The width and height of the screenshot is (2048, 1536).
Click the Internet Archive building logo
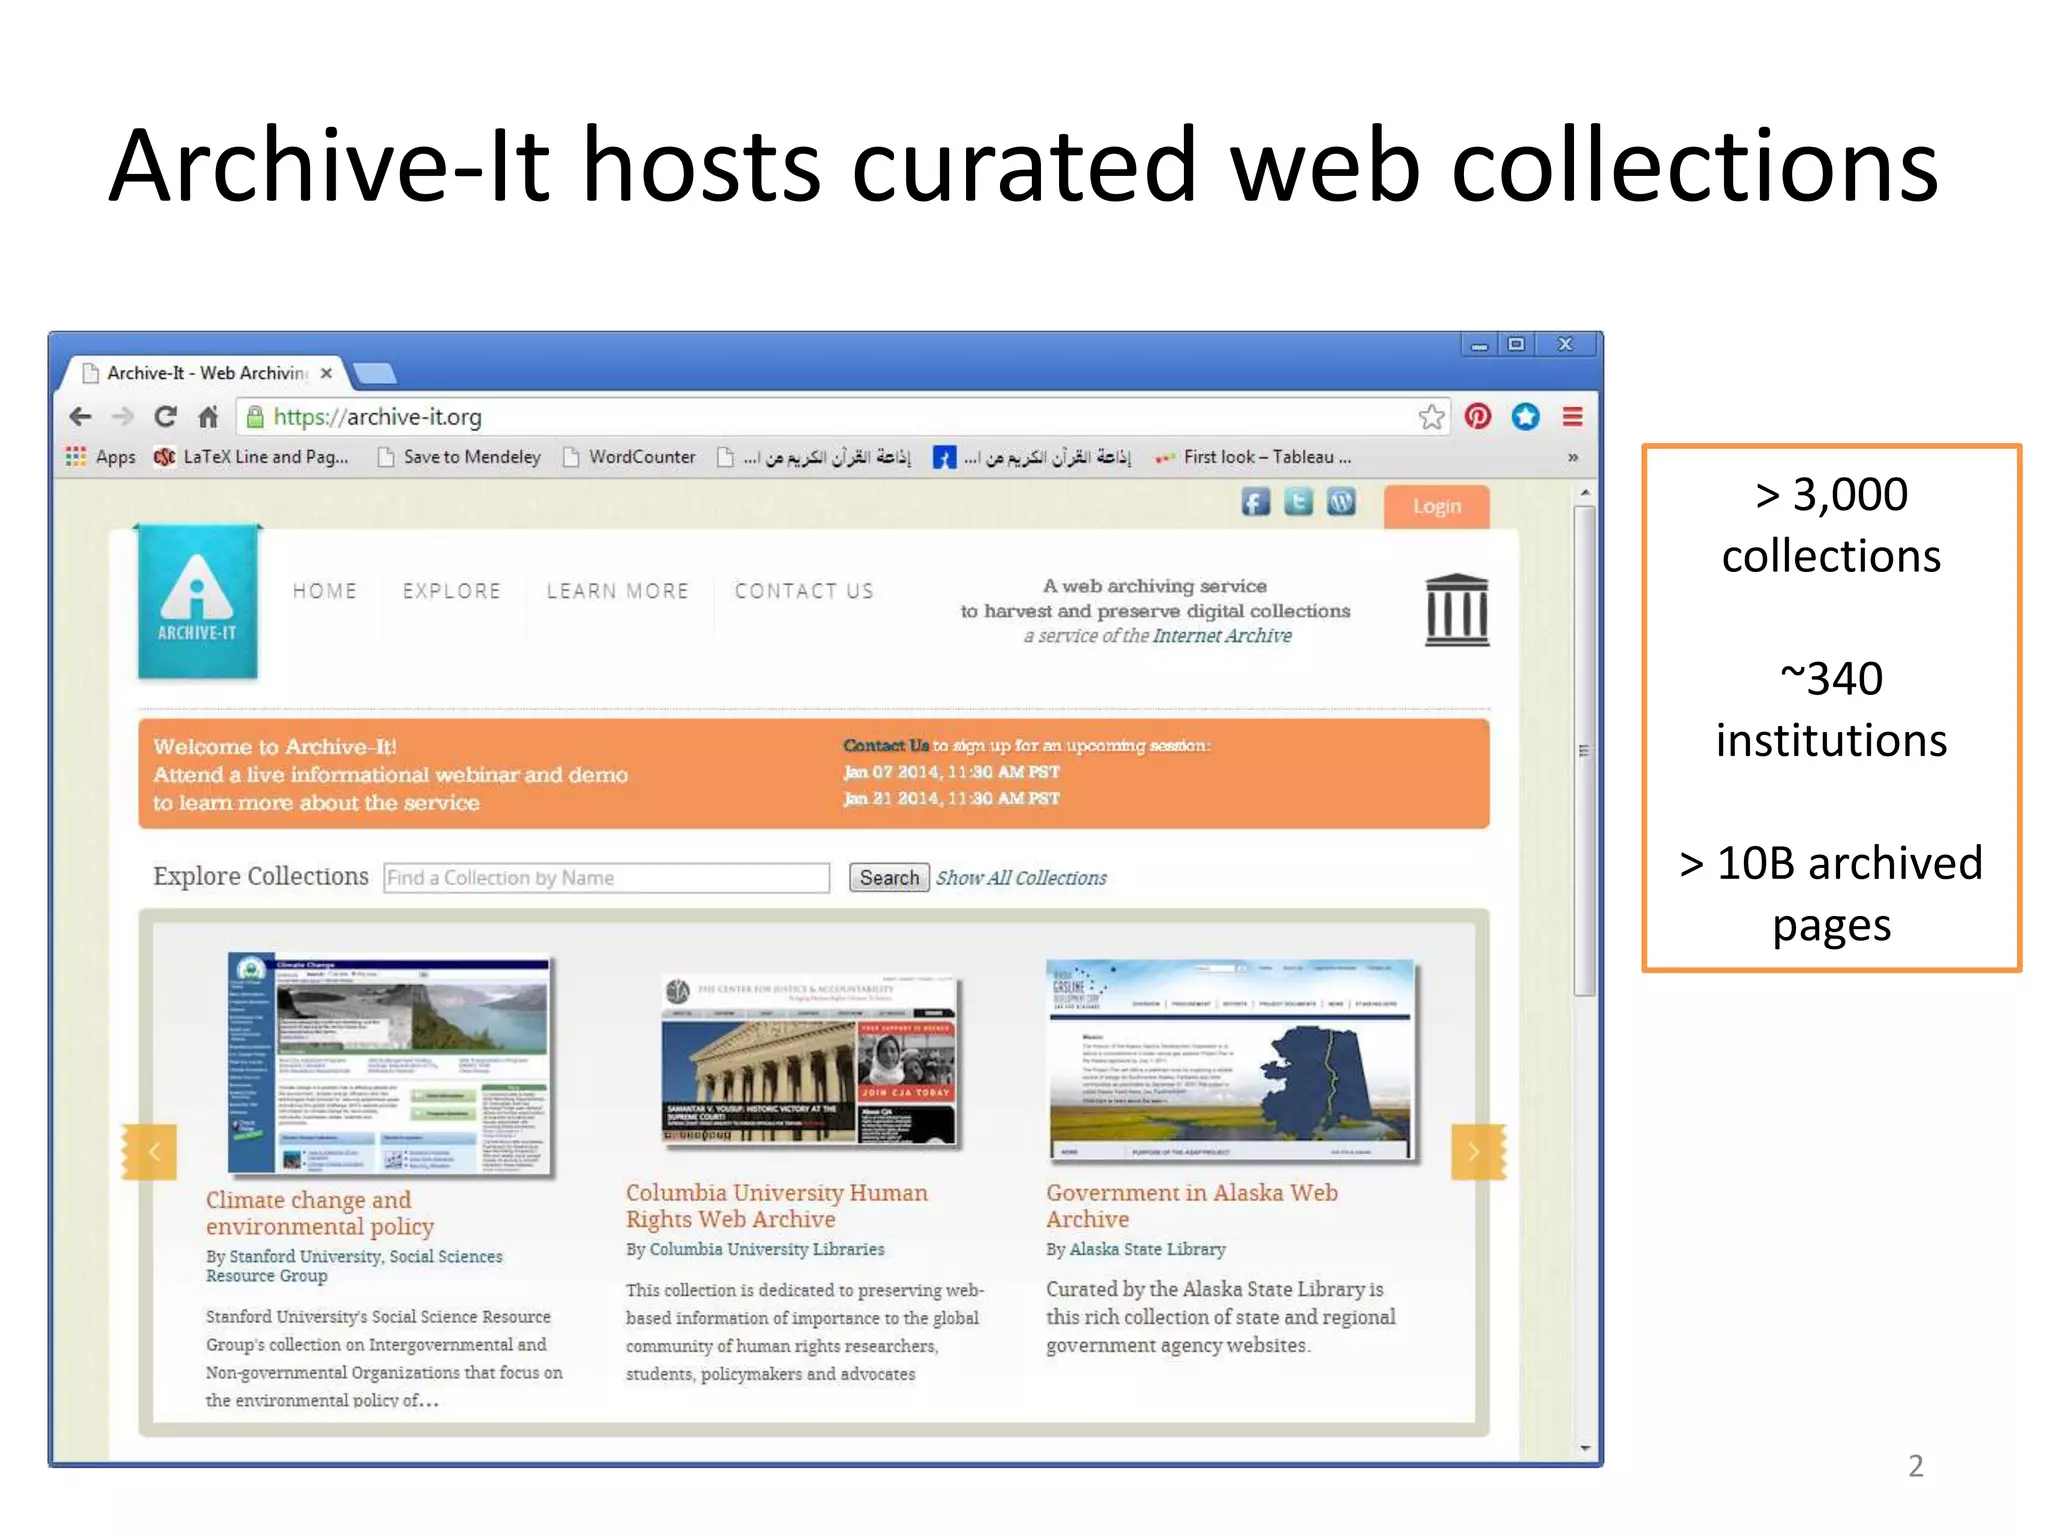pos(1457,610)
